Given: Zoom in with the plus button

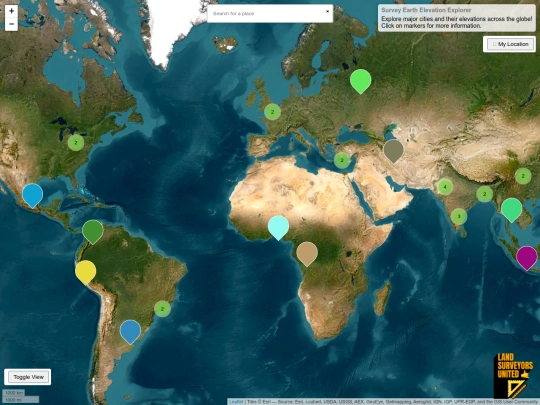Looking at the screenshot, I should coord(11,11).
